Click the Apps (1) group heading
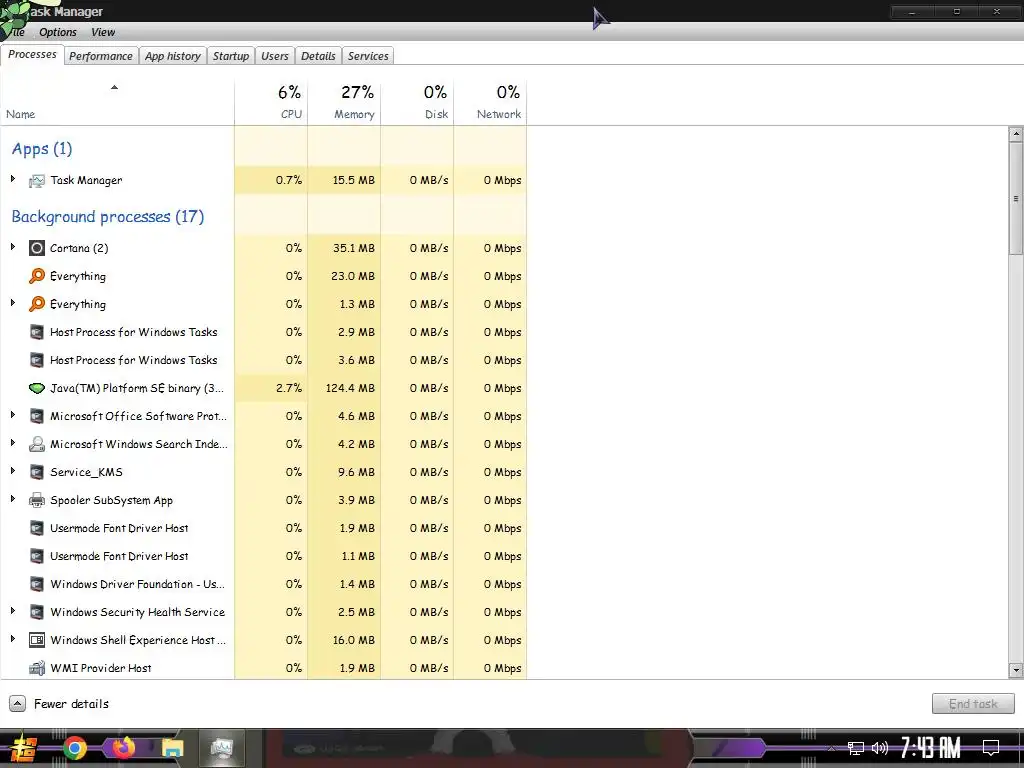This screenshot has width=1024, height=768. pyautogui.click(x=42, y=149)
